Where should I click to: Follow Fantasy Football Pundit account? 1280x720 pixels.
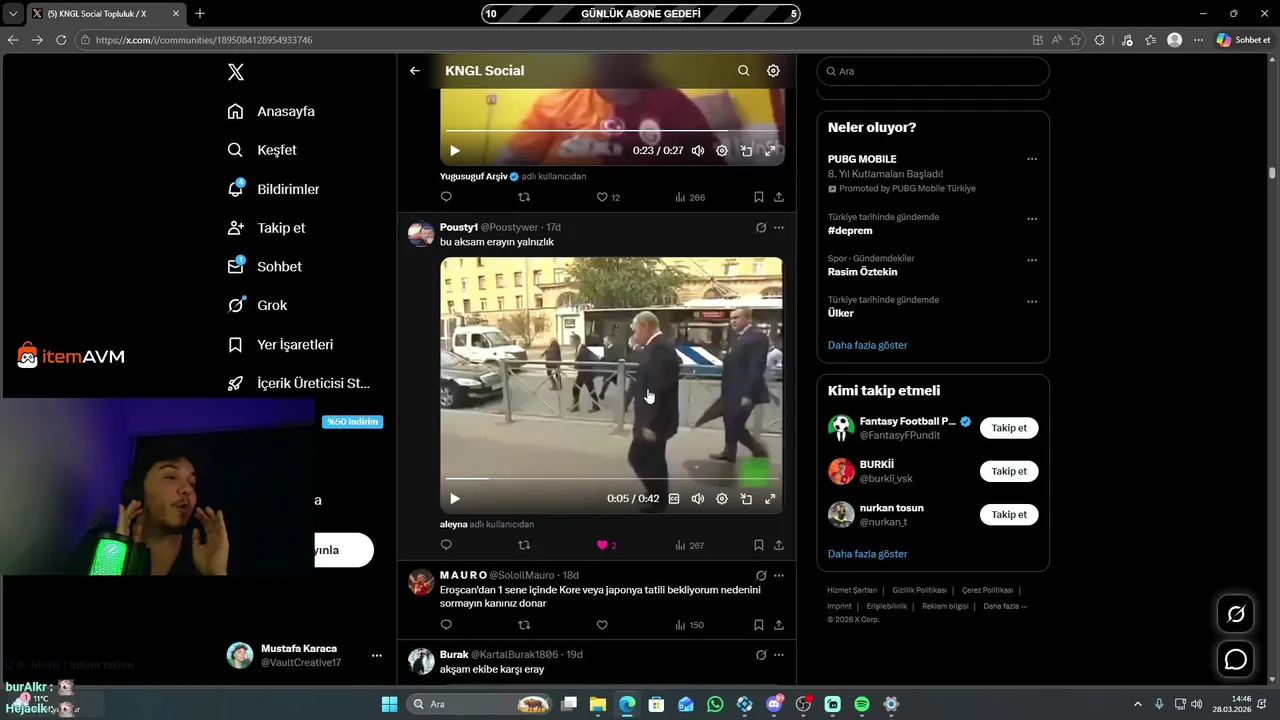pos(1009,428)
